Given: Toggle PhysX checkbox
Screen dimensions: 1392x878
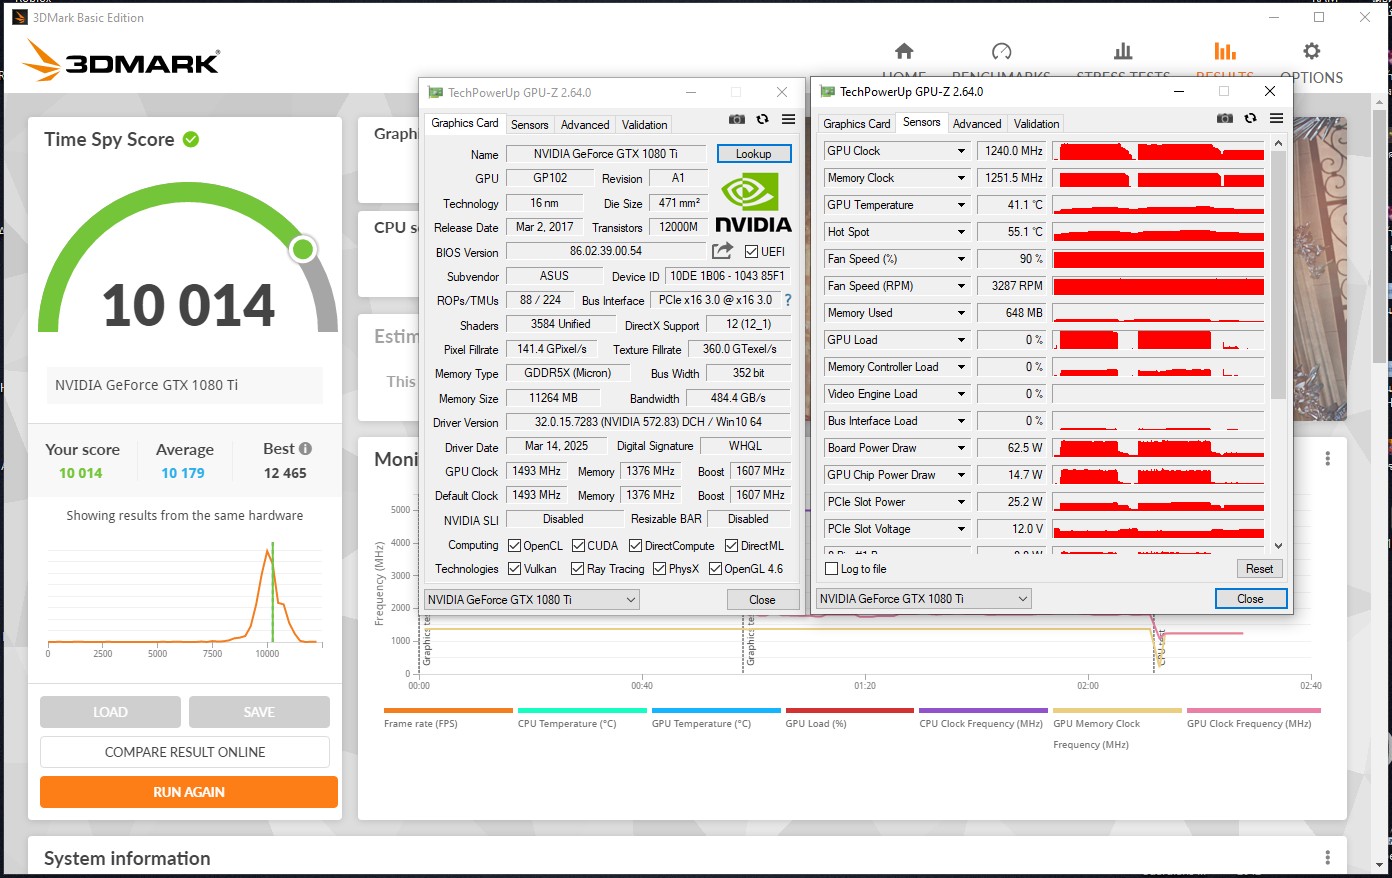Looking at the screenshot, I should [x=659, y=569].
